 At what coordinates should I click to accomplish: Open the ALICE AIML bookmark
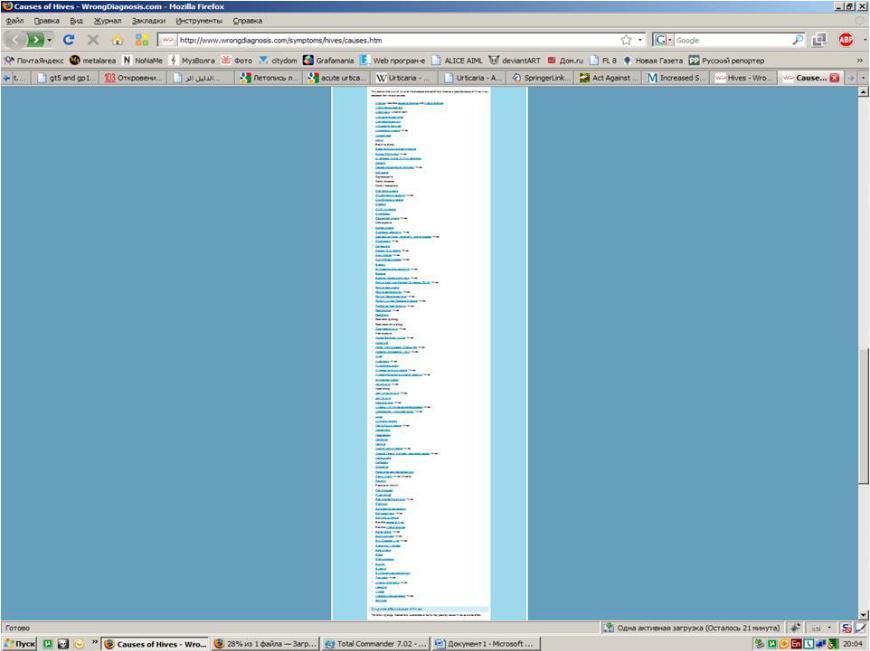coord(457,60)
